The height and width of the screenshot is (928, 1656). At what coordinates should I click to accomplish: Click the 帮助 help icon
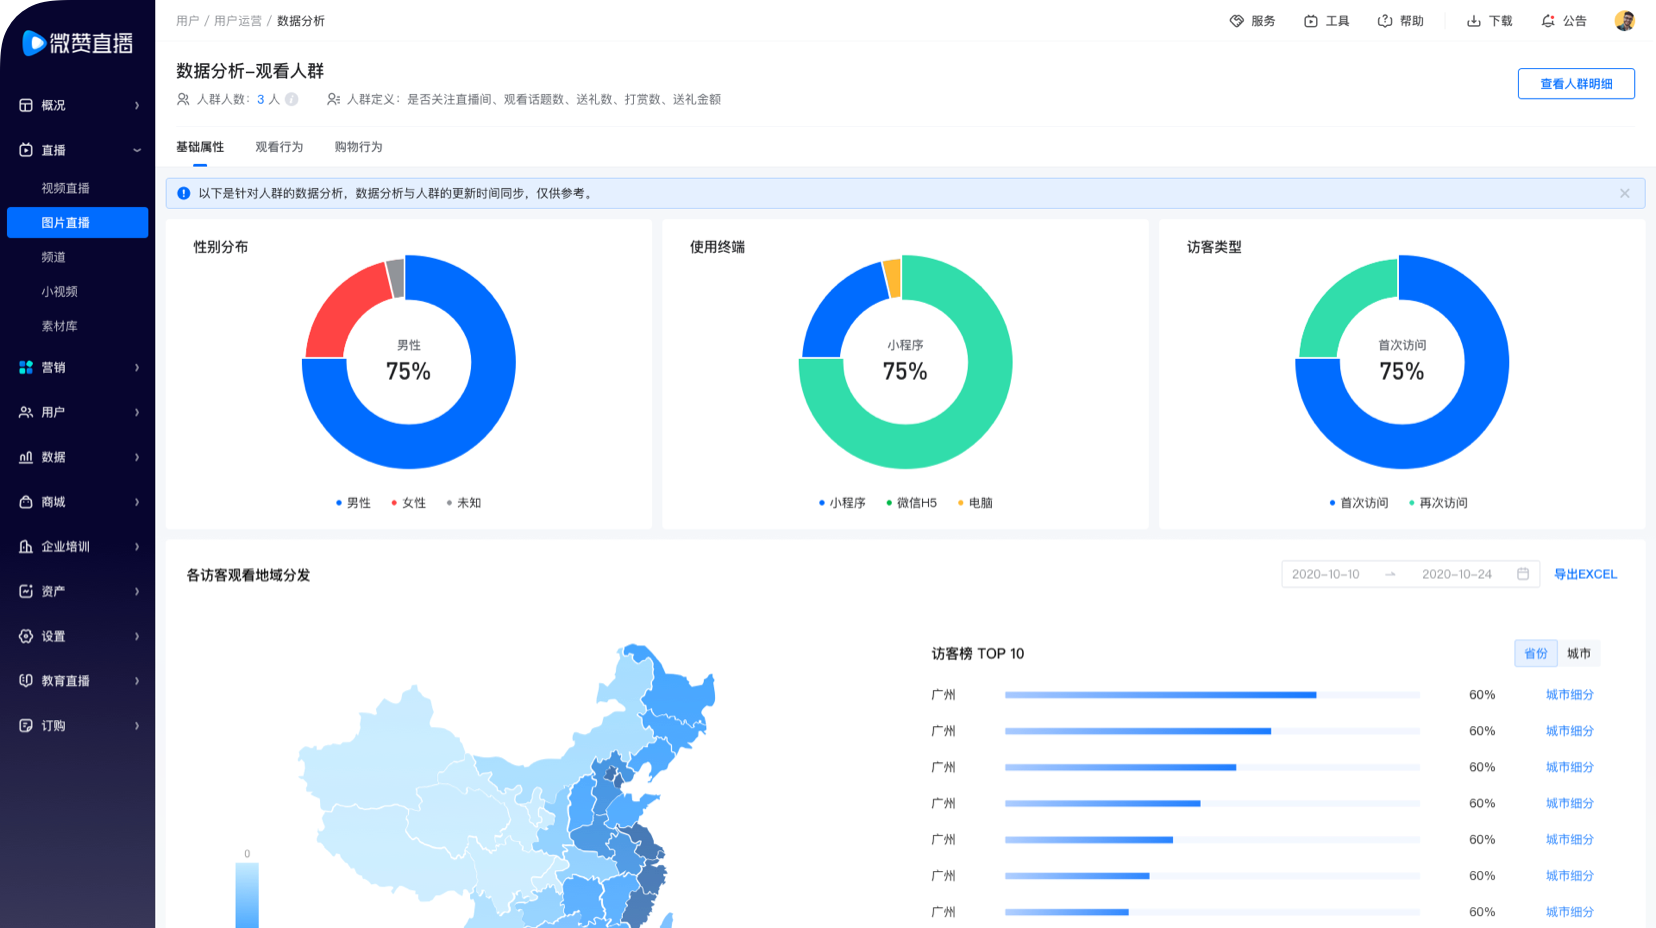[1385, 21]
